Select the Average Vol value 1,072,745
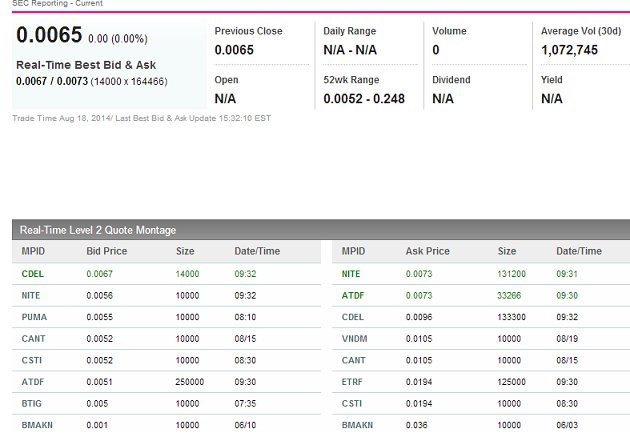The width and height of the screenshot is (630, 441). [569, 50]
